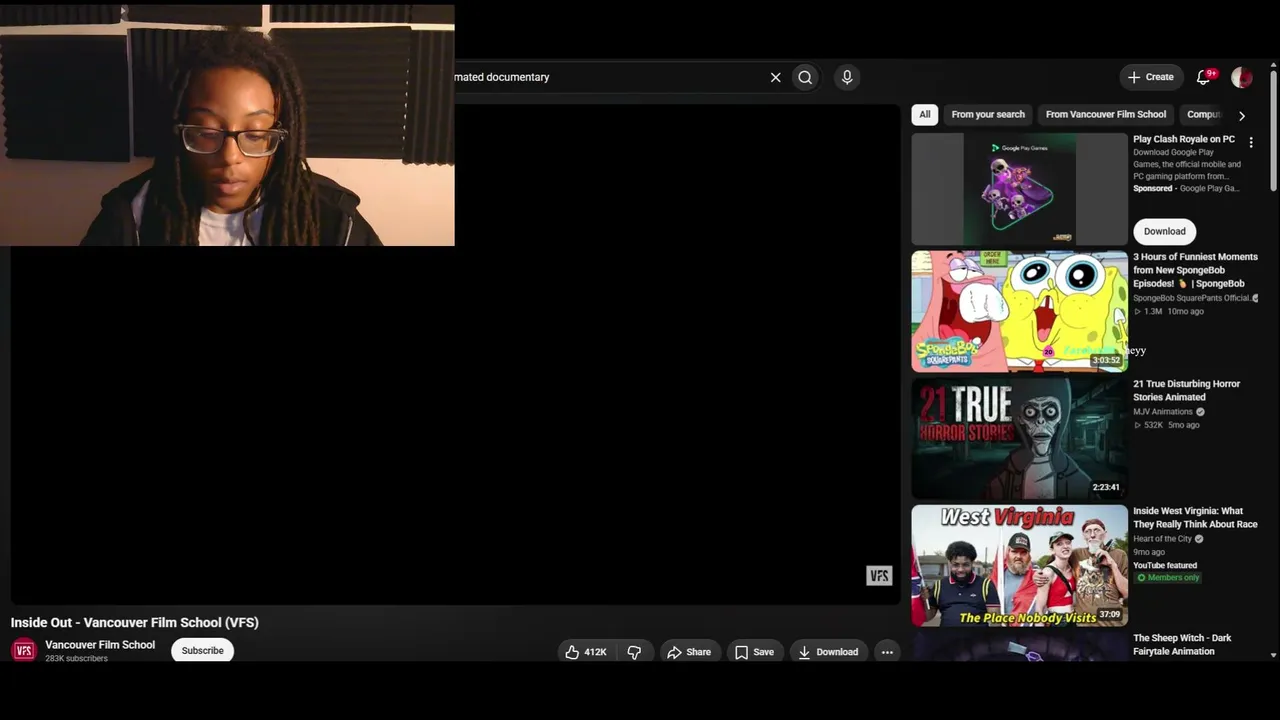1280x720 pixels.
Task: Open 'The Sheep Witch - Dark Fairytale Animation'
Action: pos(1182,644)
